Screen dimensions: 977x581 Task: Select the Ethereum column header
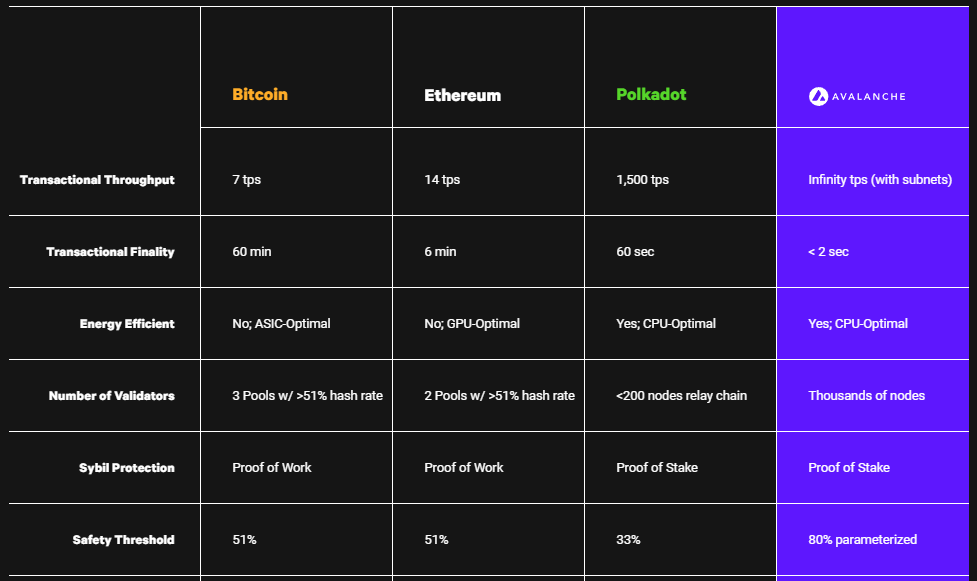tap(462, 95)
